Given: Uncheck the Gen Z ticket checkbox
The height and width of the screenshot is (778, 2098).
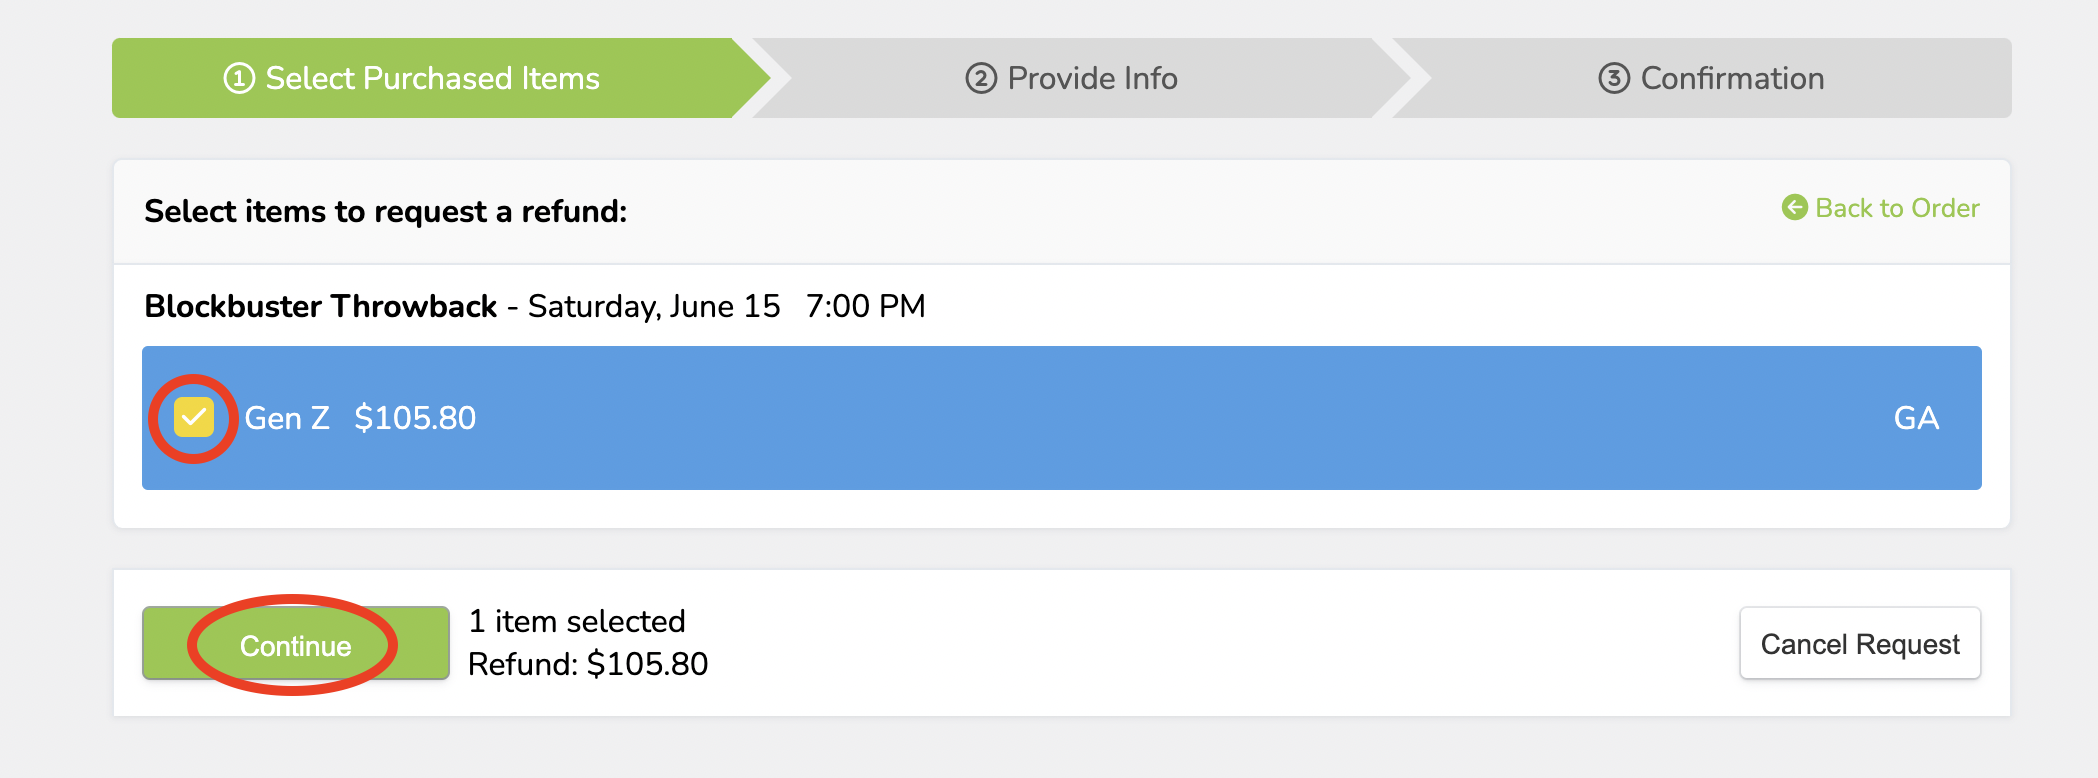Looking at the screenshot, I should tap(194, 418).
